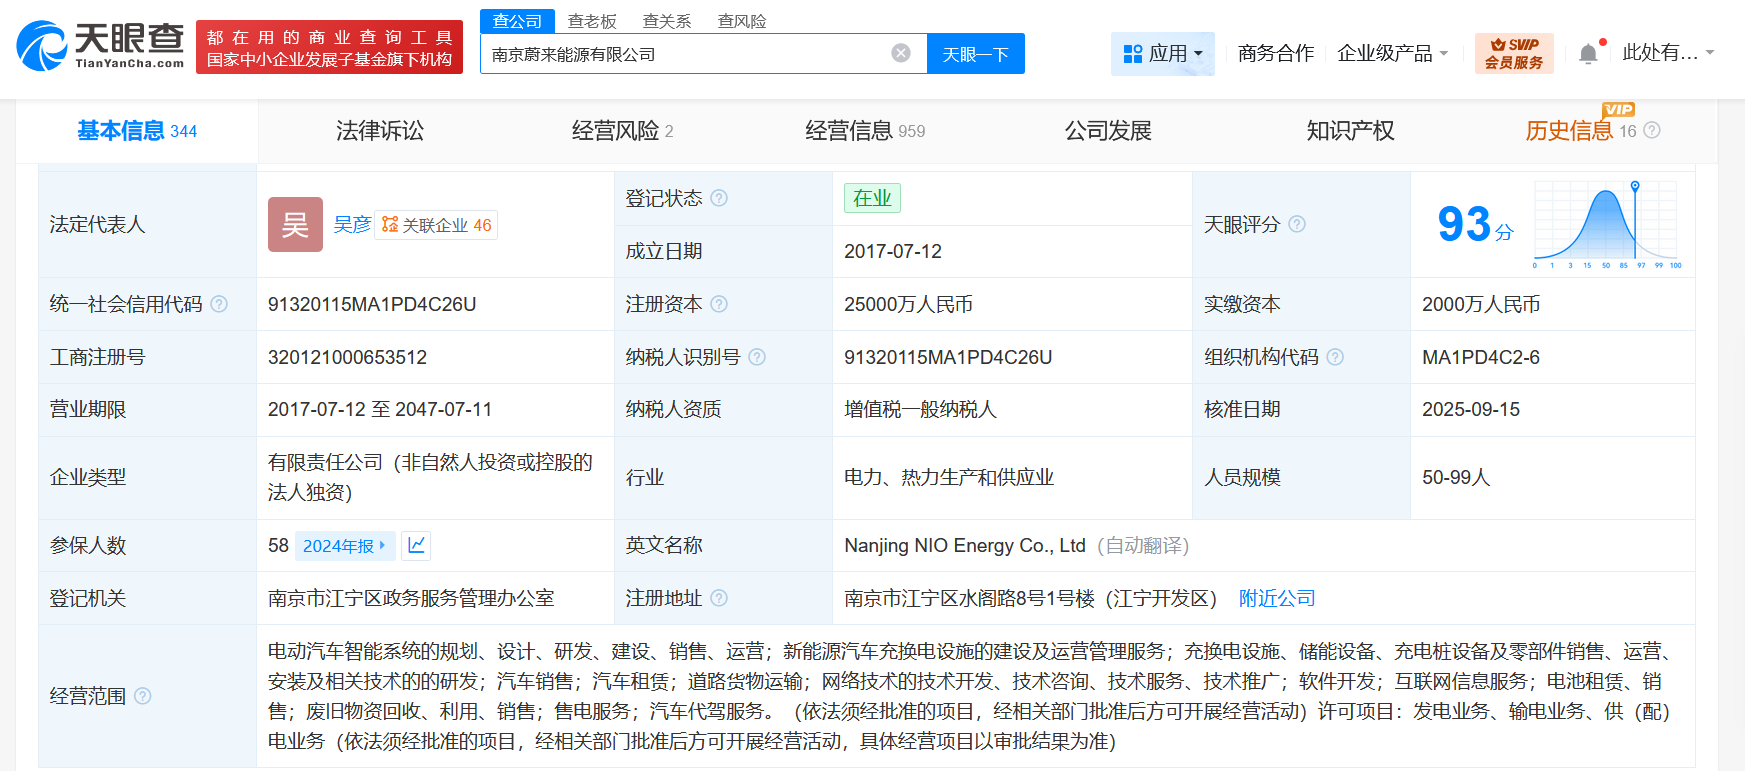Click the company name search field
1745x771 pixels.
click(685, 54)
